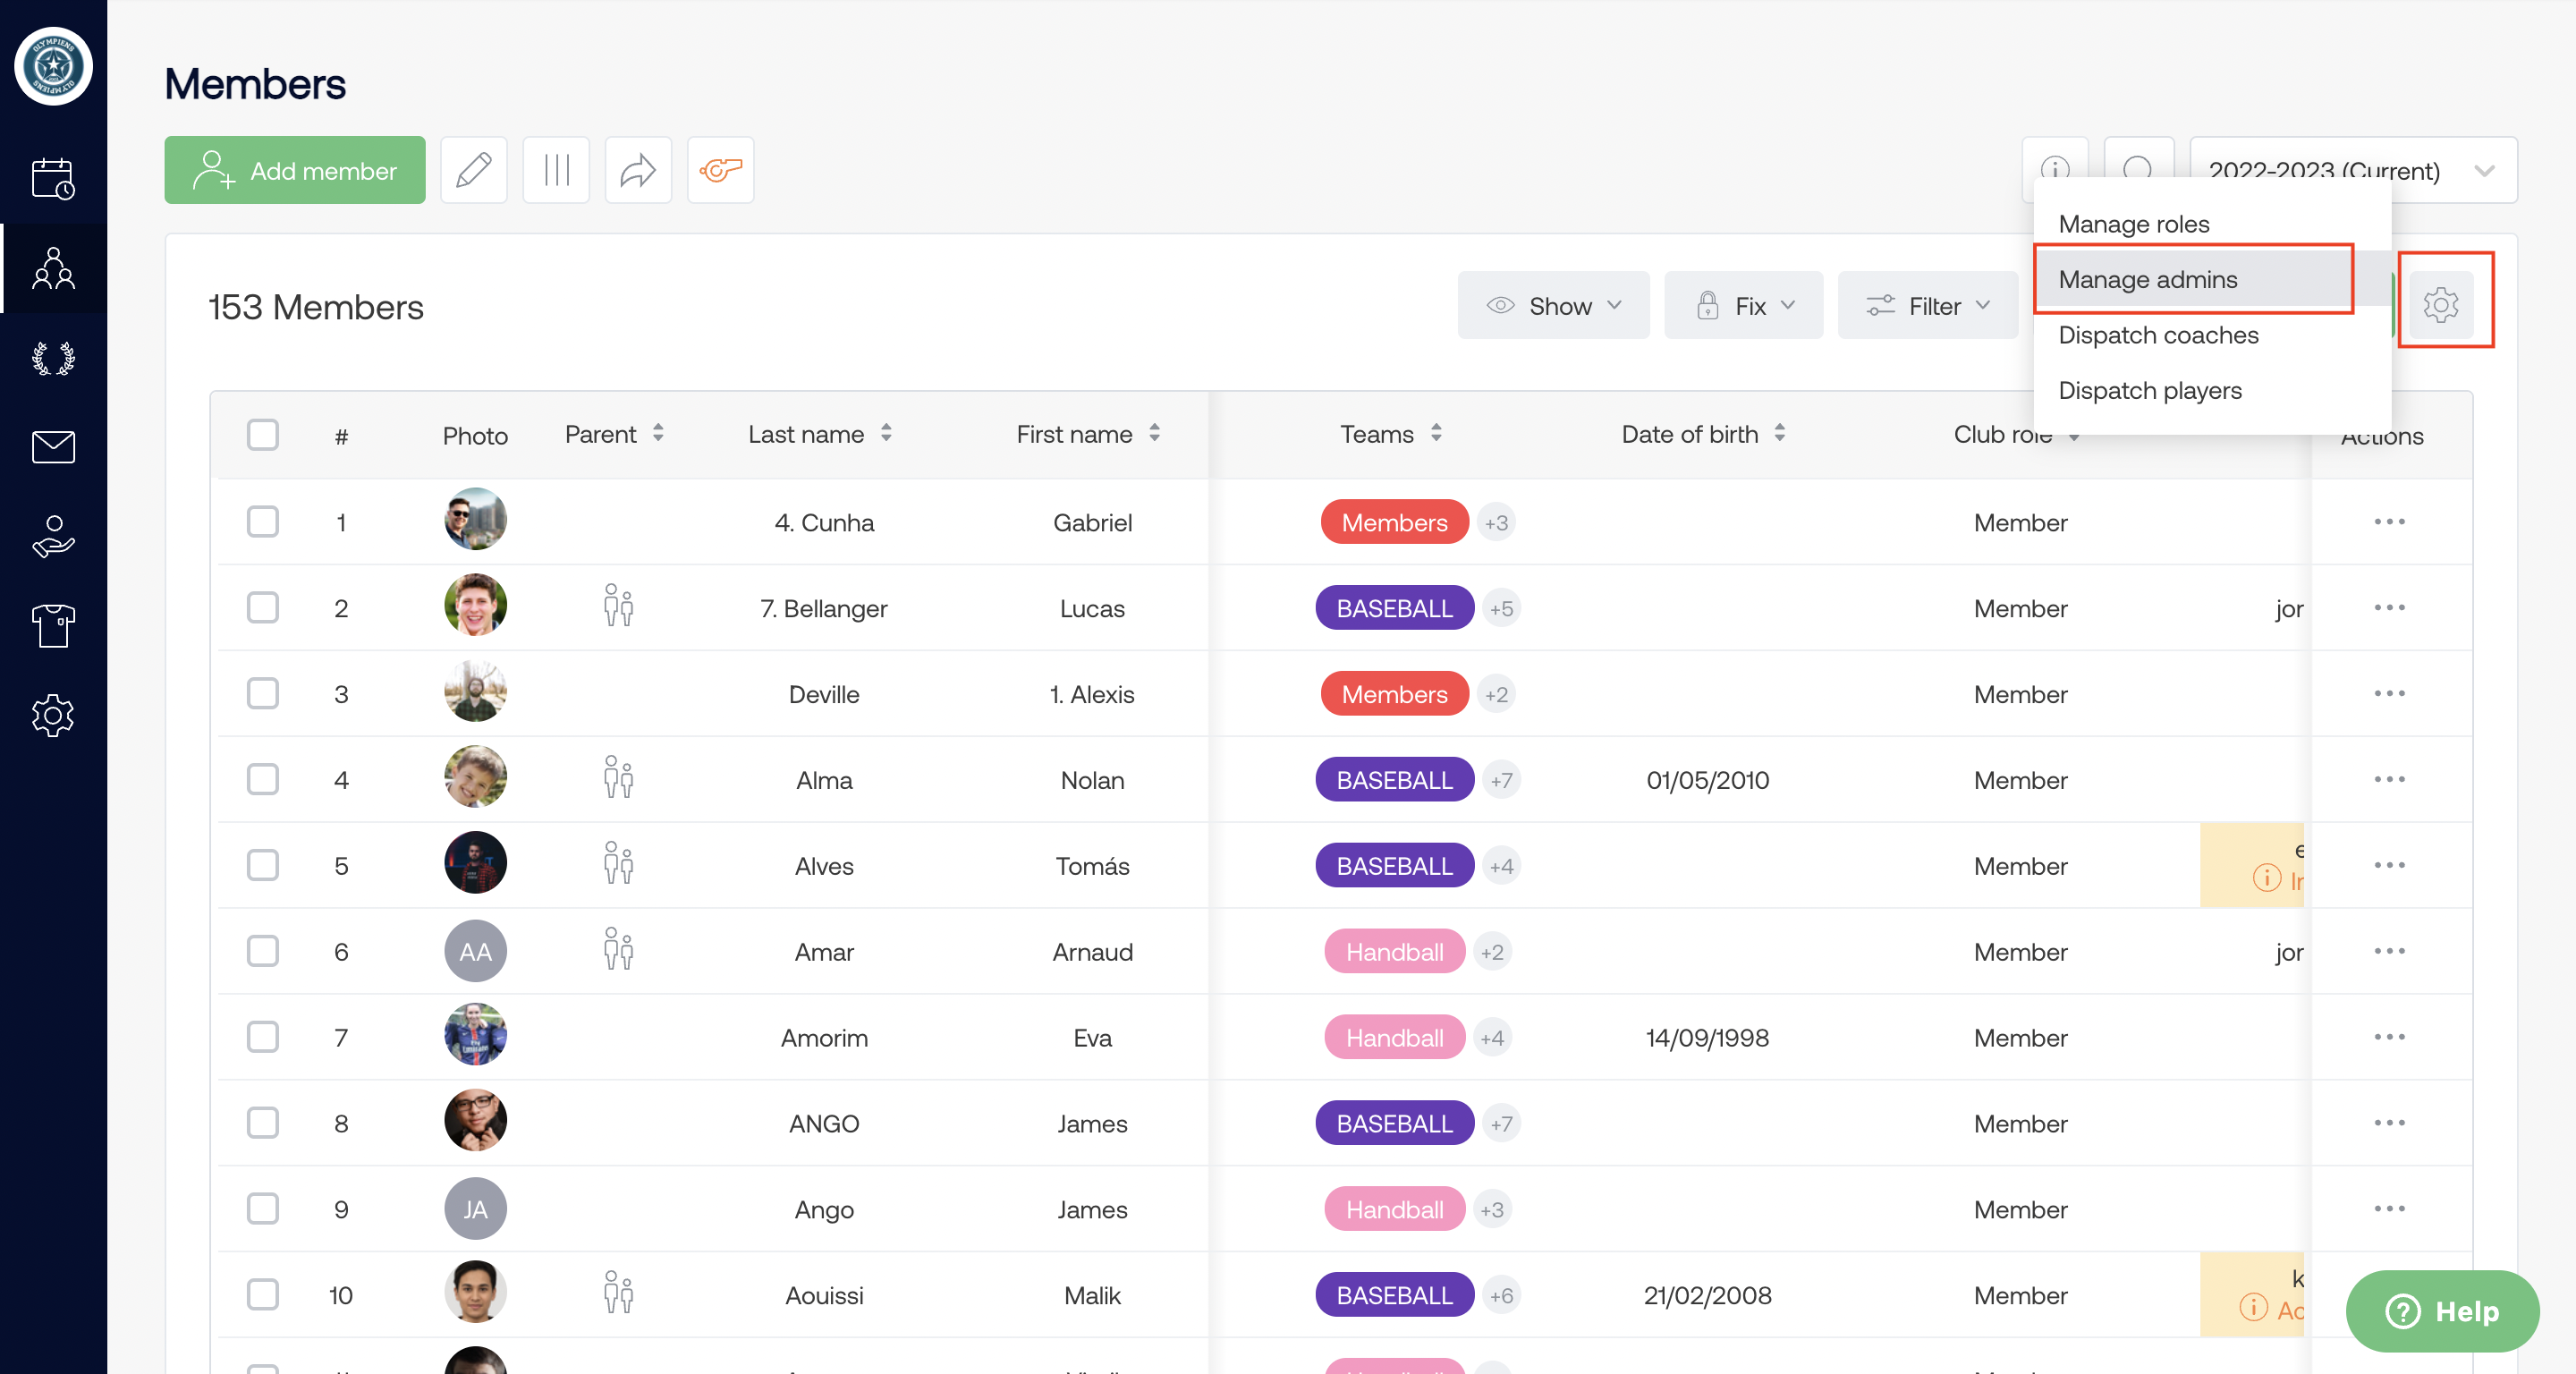
Task: Open the jersey shop icon in sidebar
Action: 53,626
